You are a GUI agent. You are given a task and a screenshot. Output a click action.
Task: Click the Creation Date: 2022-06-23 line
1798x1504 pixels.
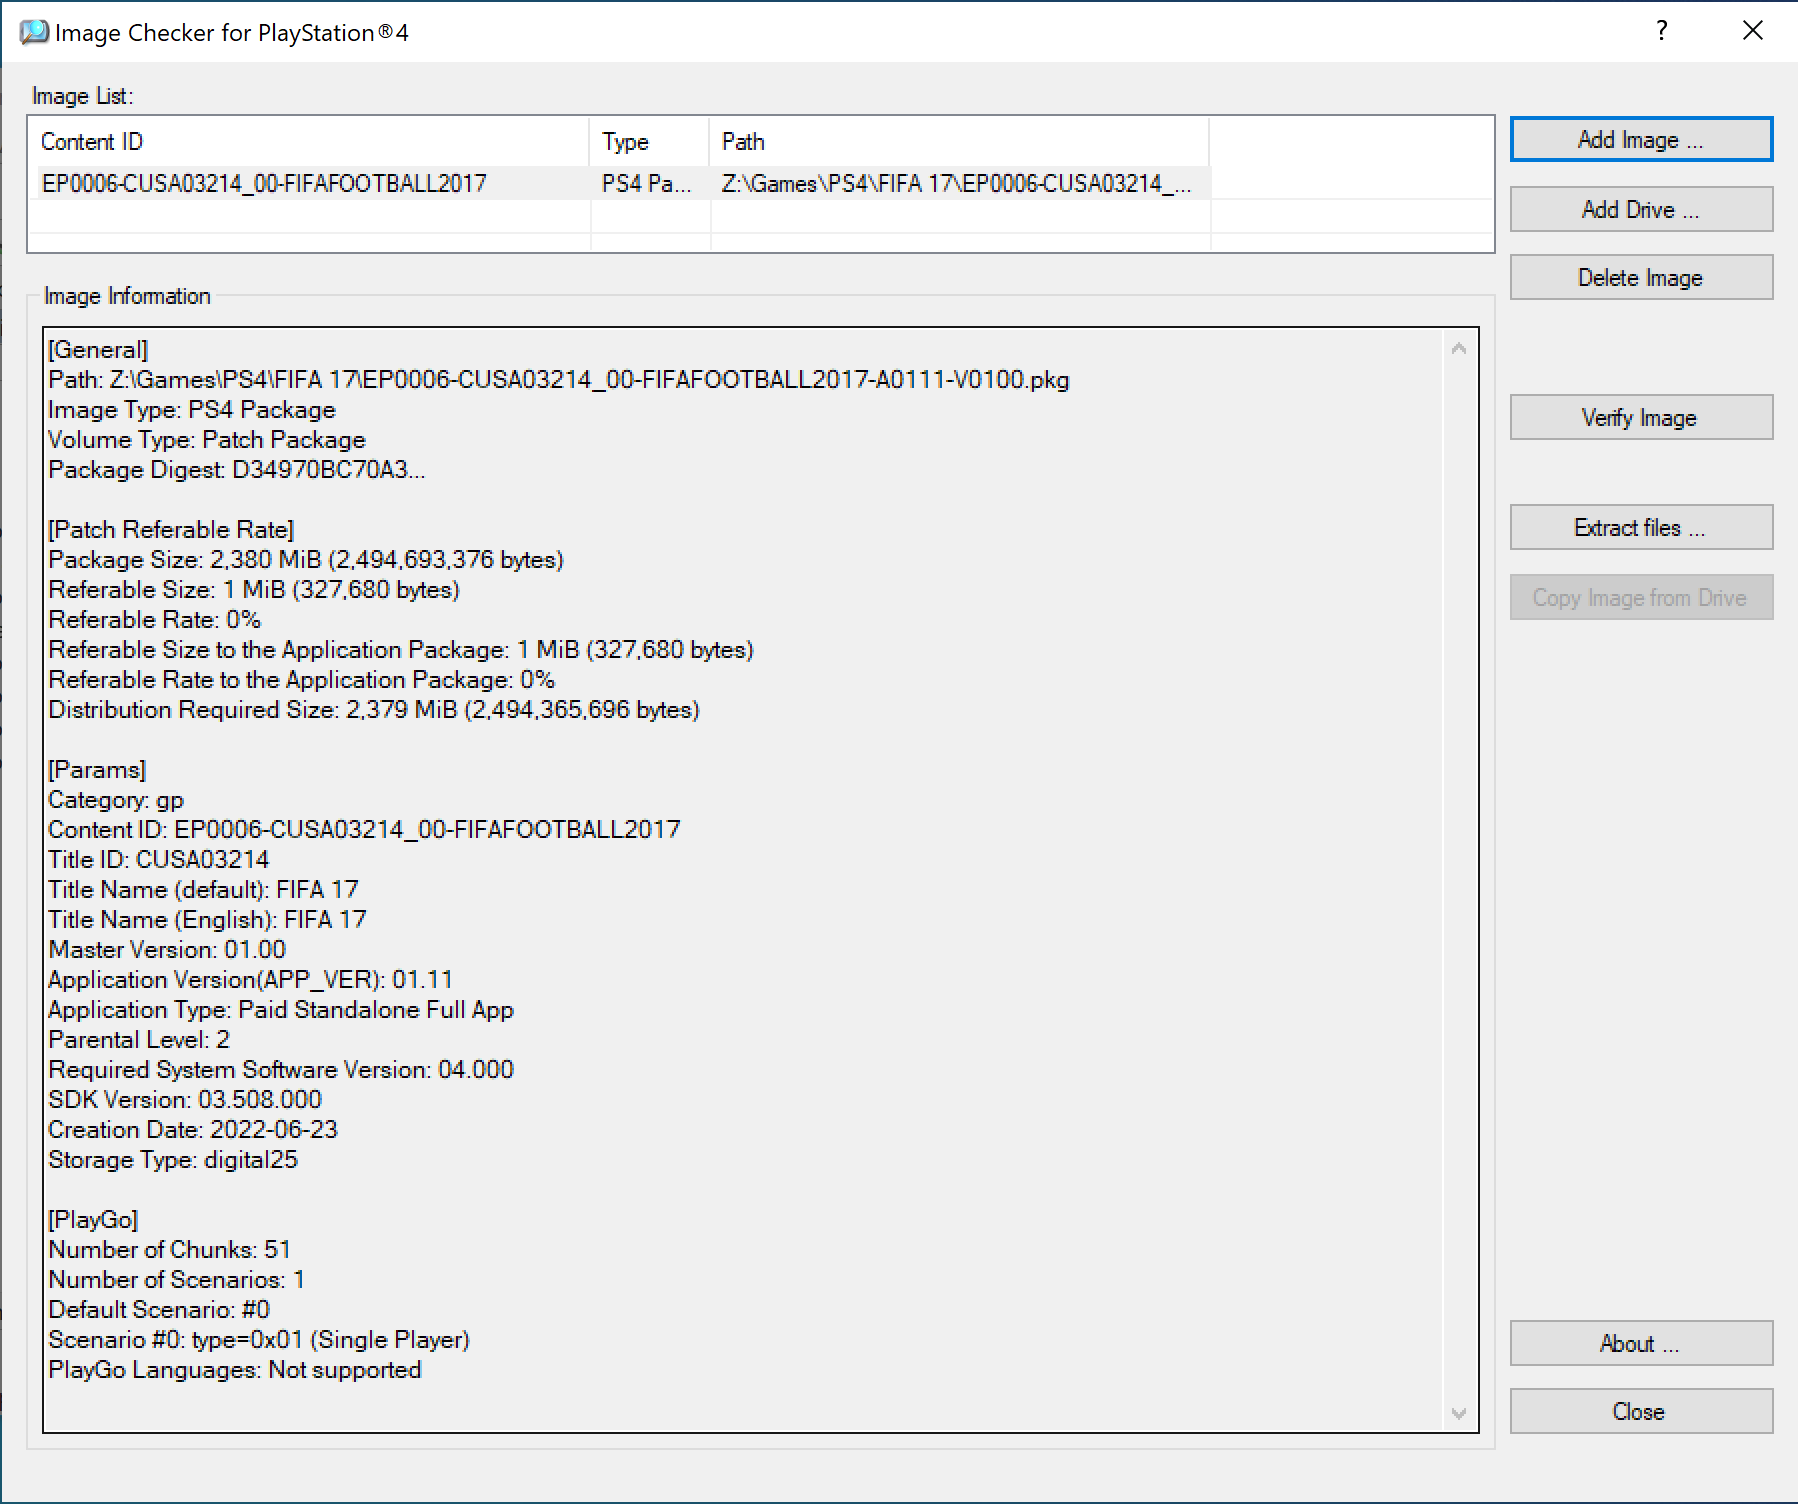point(193,1129)
